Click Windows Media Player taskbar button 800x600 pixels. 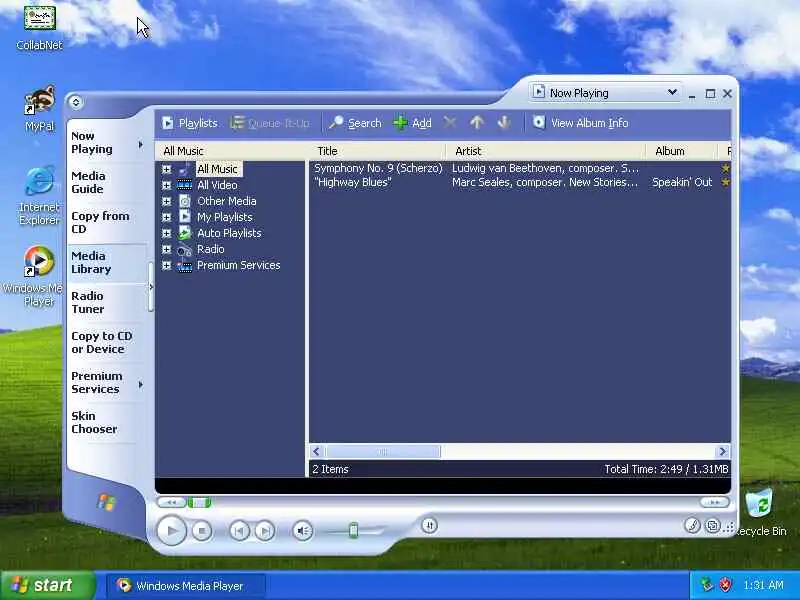click(x=186, y=586)
